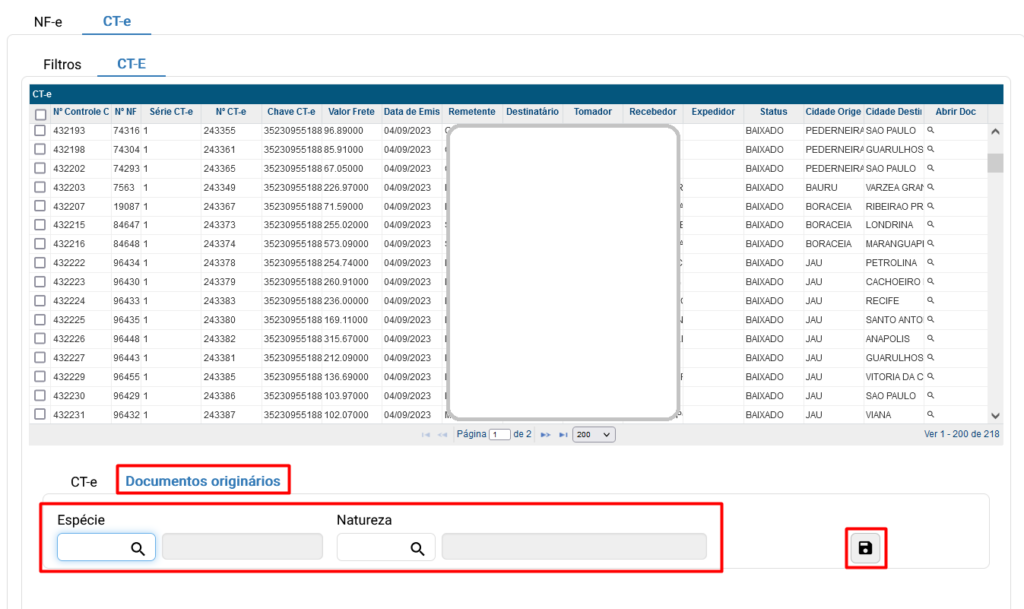Open document for control number 432193
This screenshot has width=1024, height=609.
pos(930,131)
